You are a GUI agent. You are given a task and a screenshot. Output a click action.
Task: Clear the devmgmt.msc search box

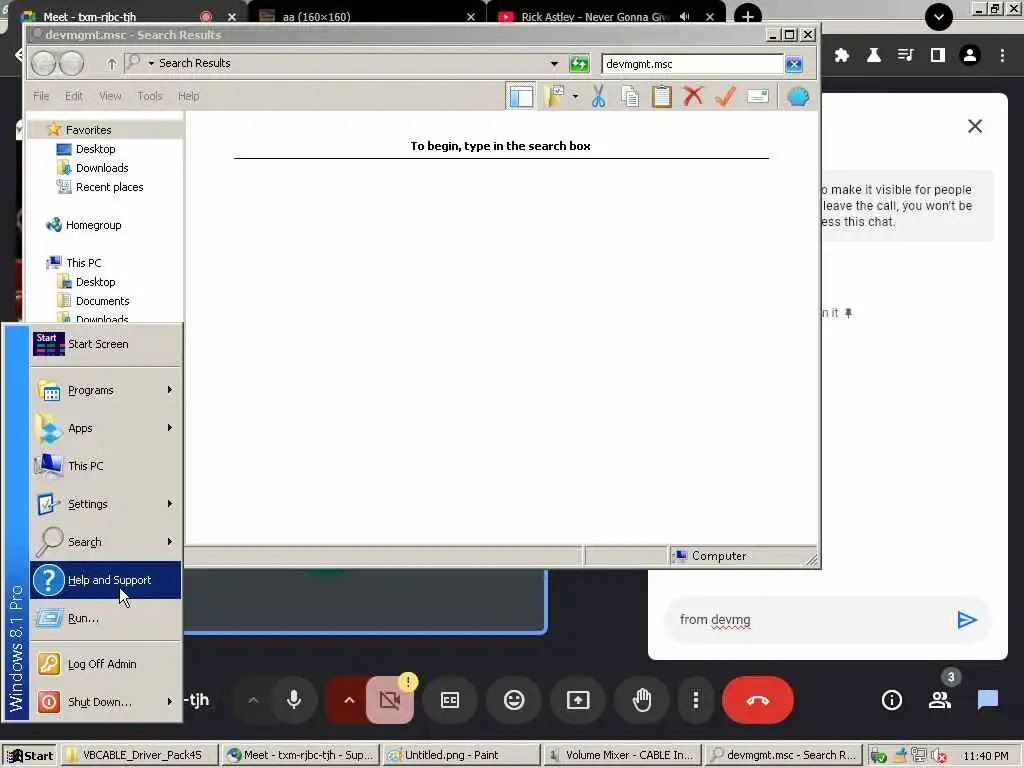coord(793,64)
